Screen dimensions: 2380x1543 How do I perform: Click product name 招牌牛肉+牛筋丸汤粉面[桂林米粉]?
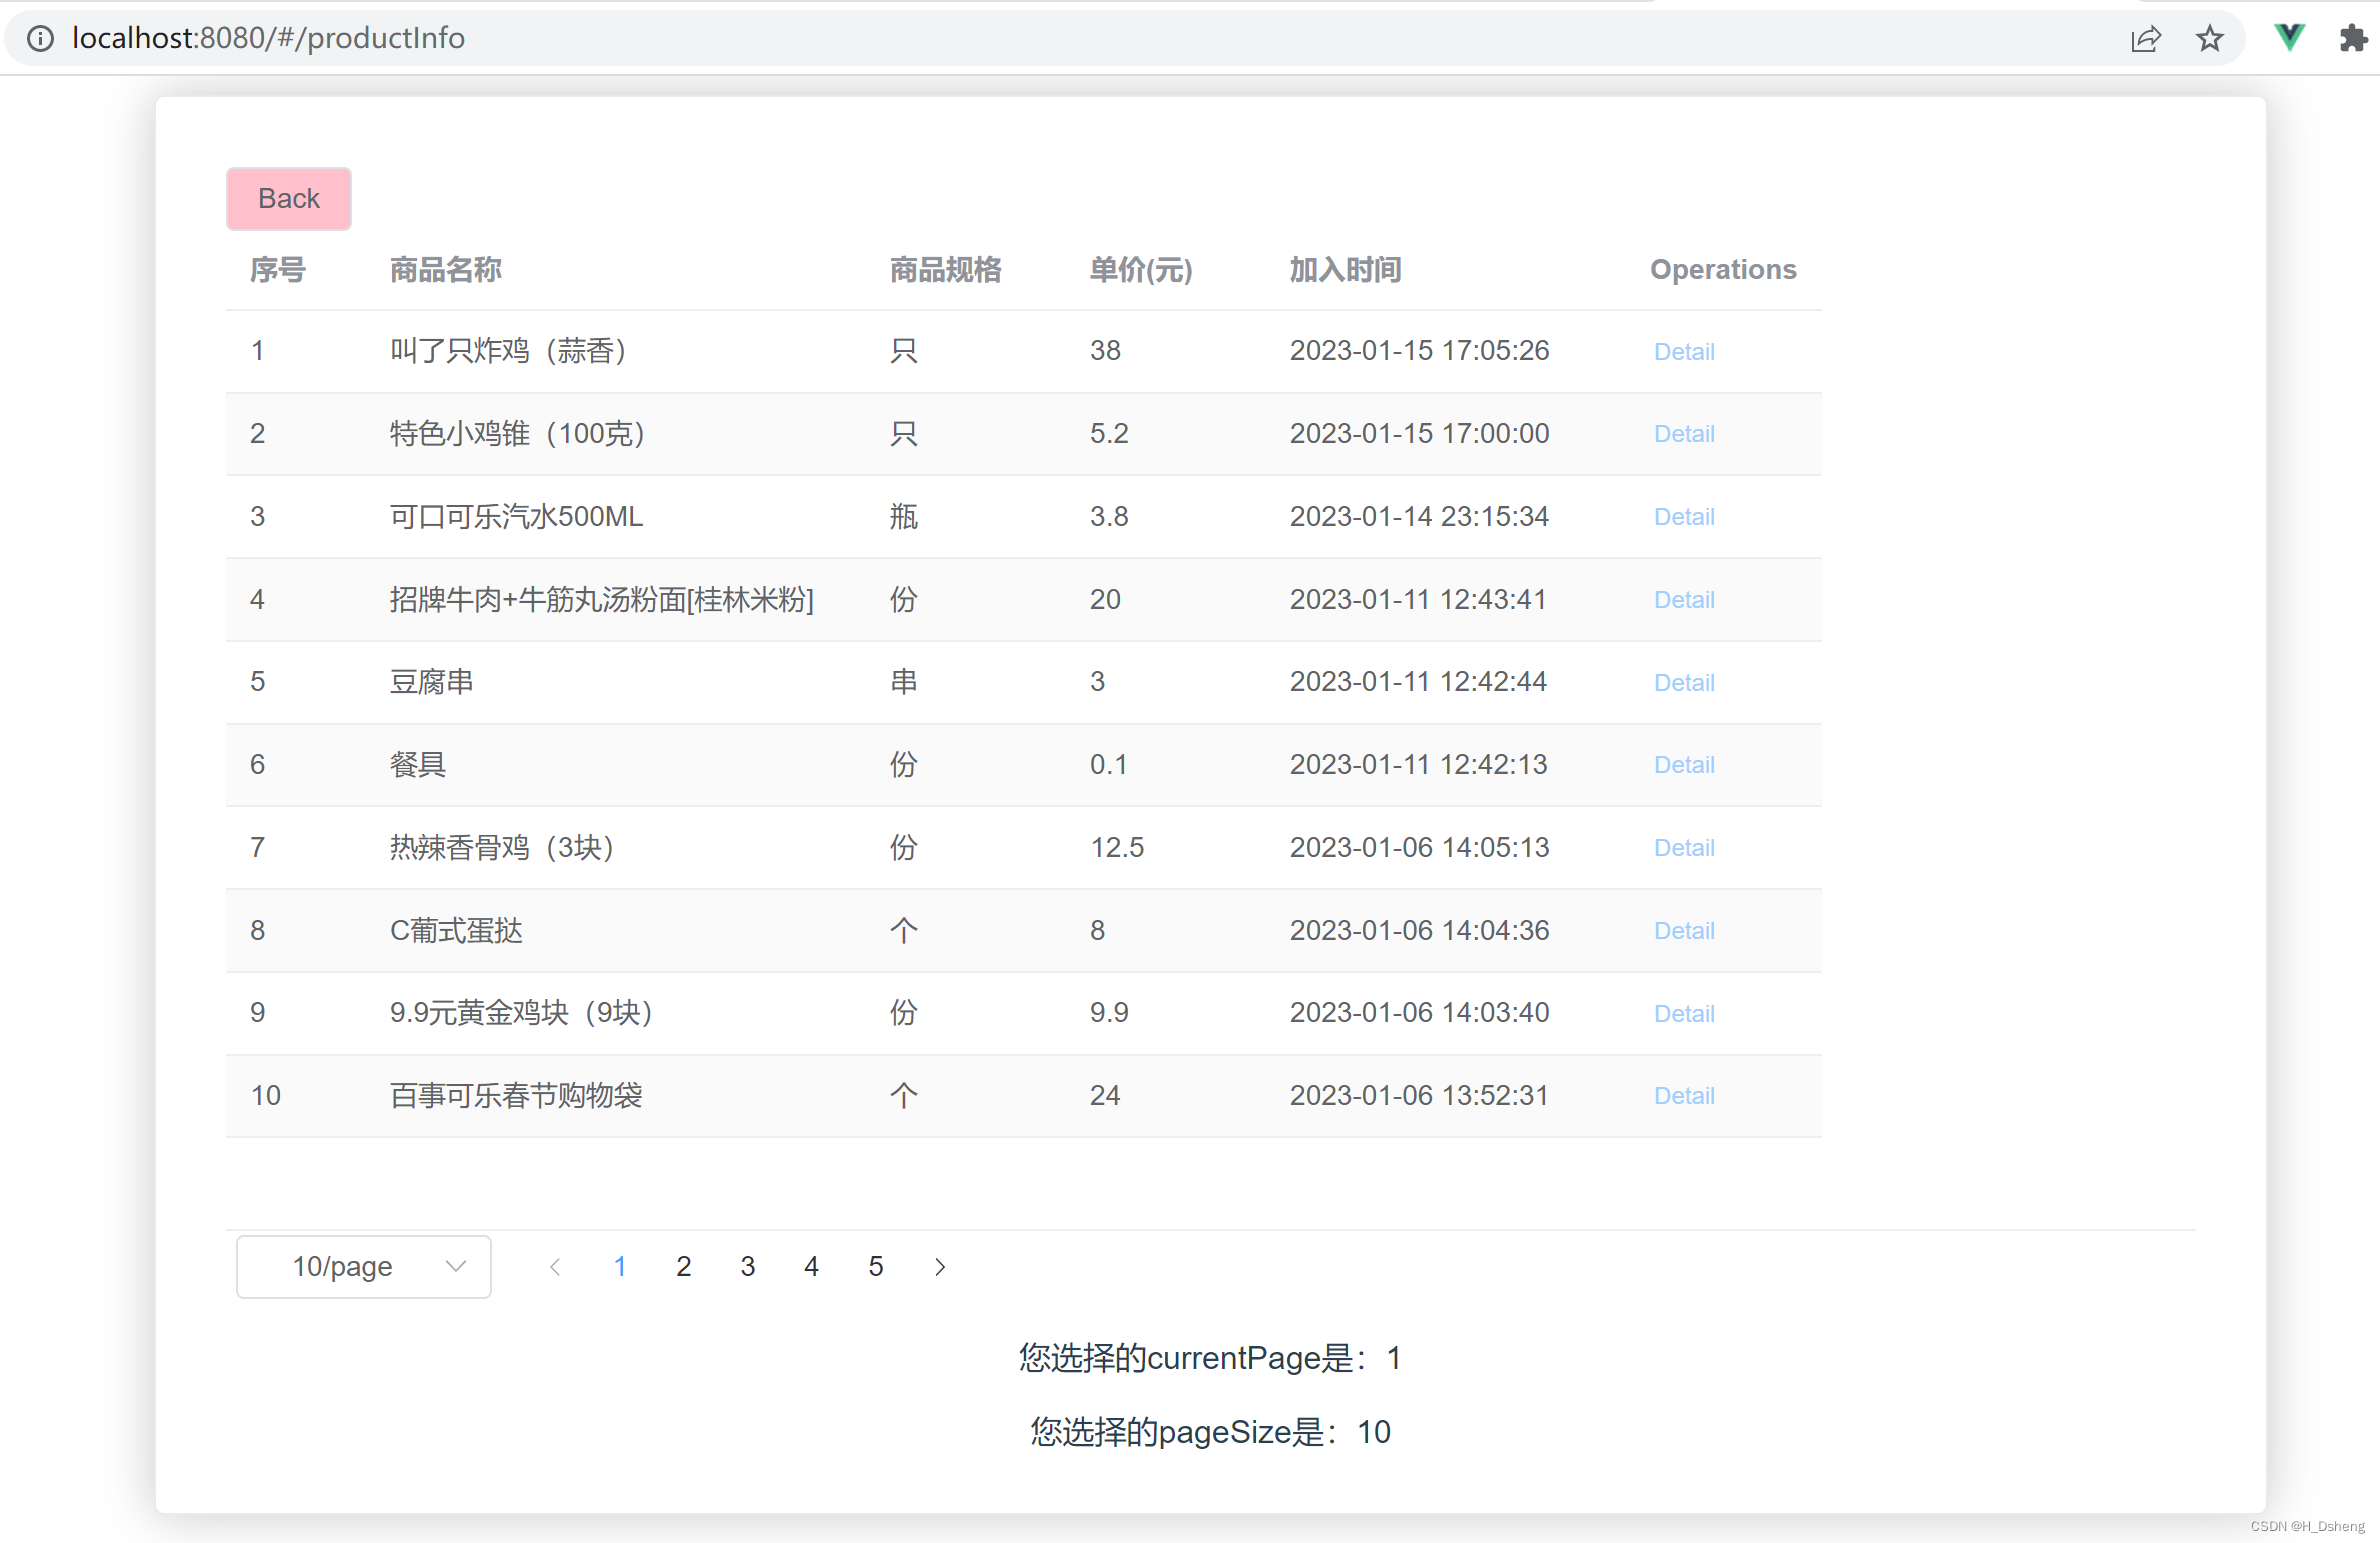click(x=602, y=600)
